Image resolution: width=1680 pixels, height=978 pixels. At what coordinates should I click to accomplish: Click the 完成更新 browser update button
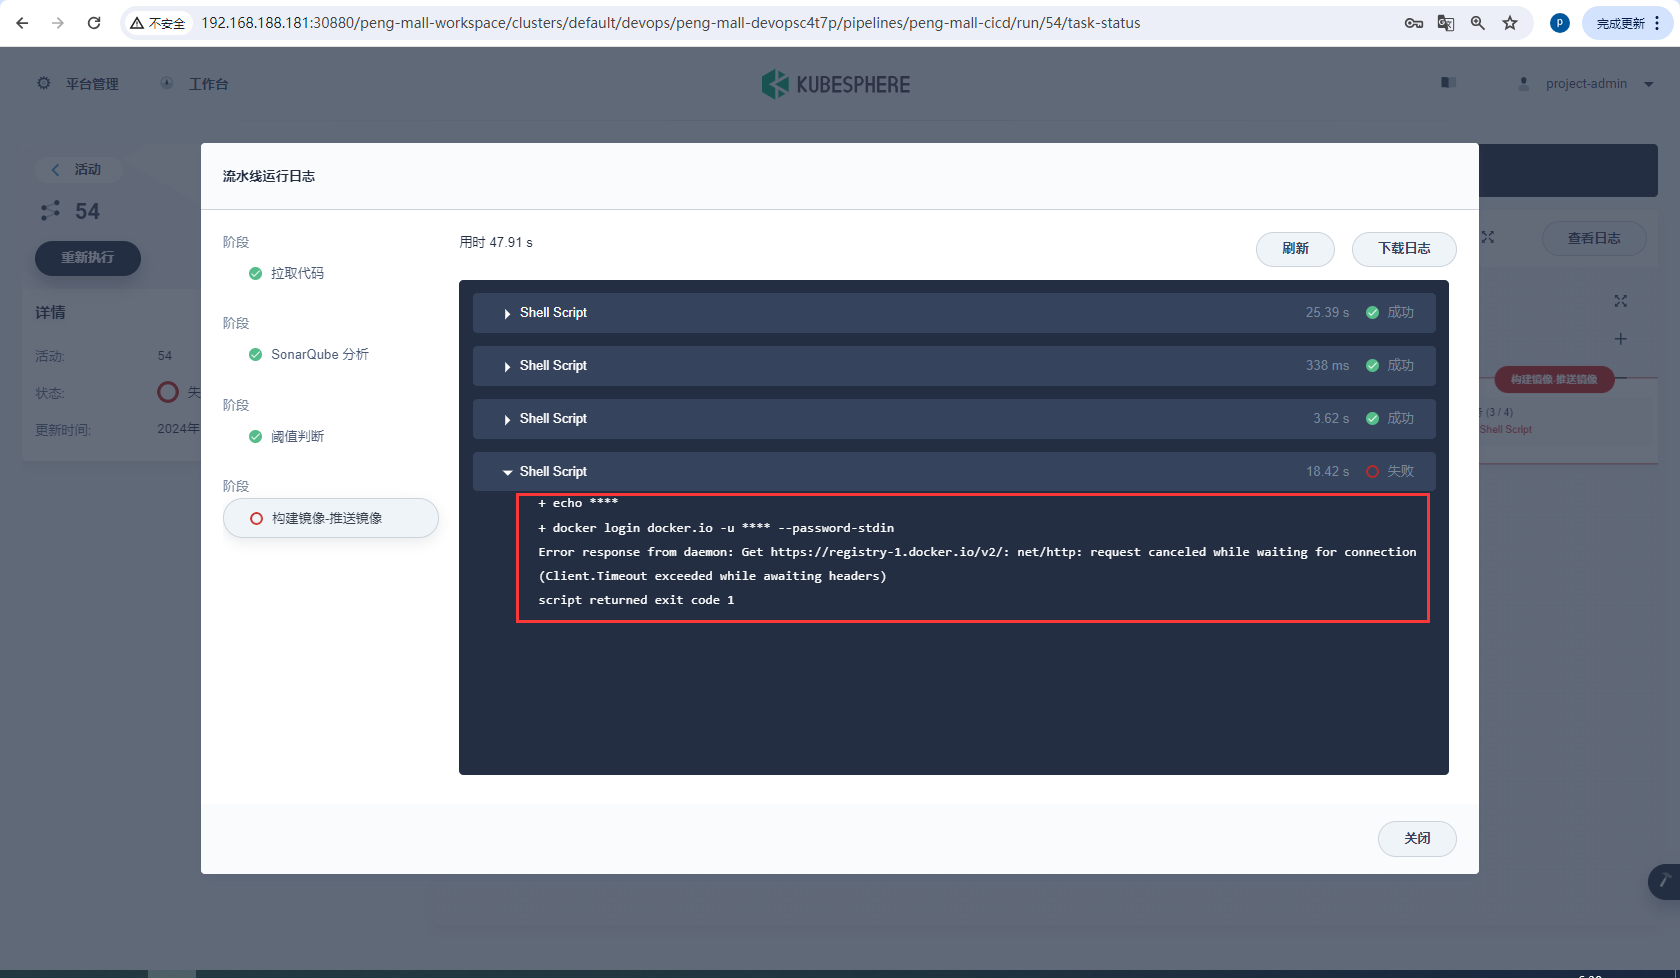[1620, 23]
